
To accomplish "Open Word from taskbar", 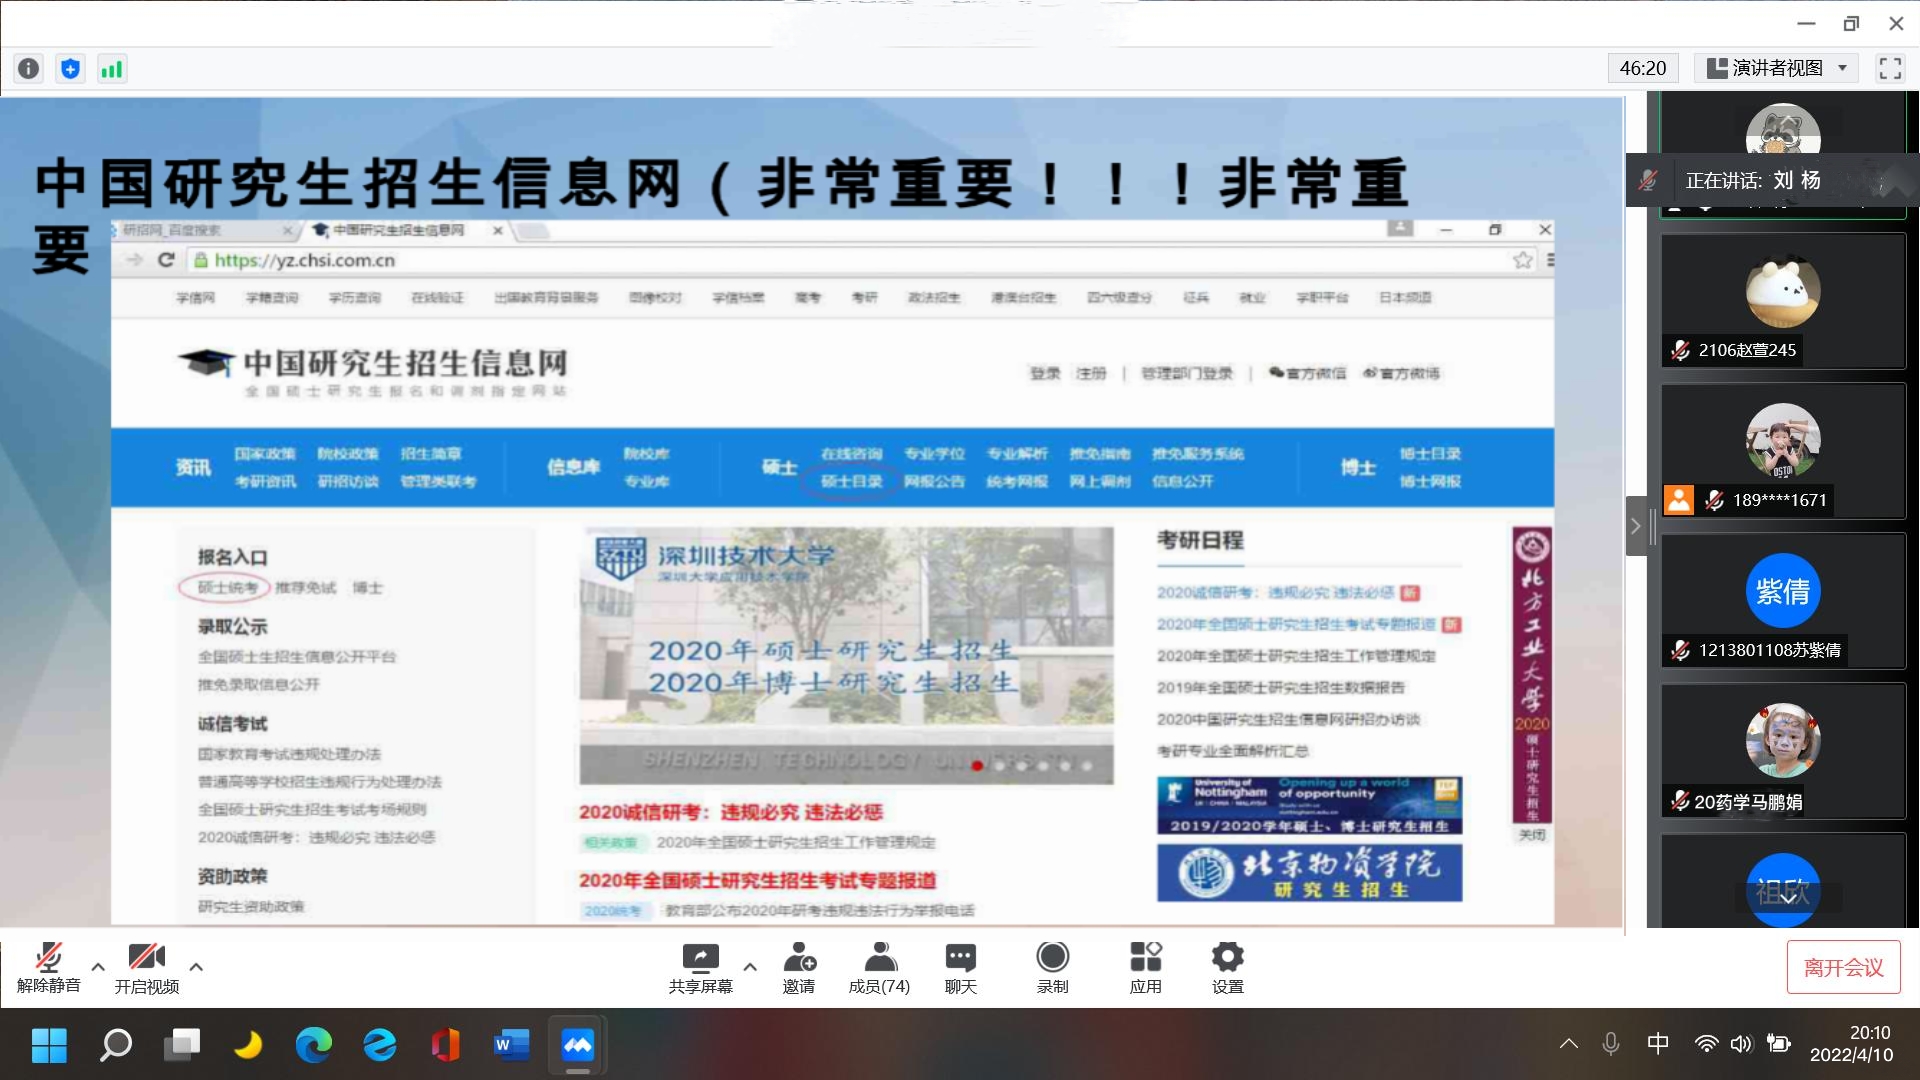I will click(511, 1045).
